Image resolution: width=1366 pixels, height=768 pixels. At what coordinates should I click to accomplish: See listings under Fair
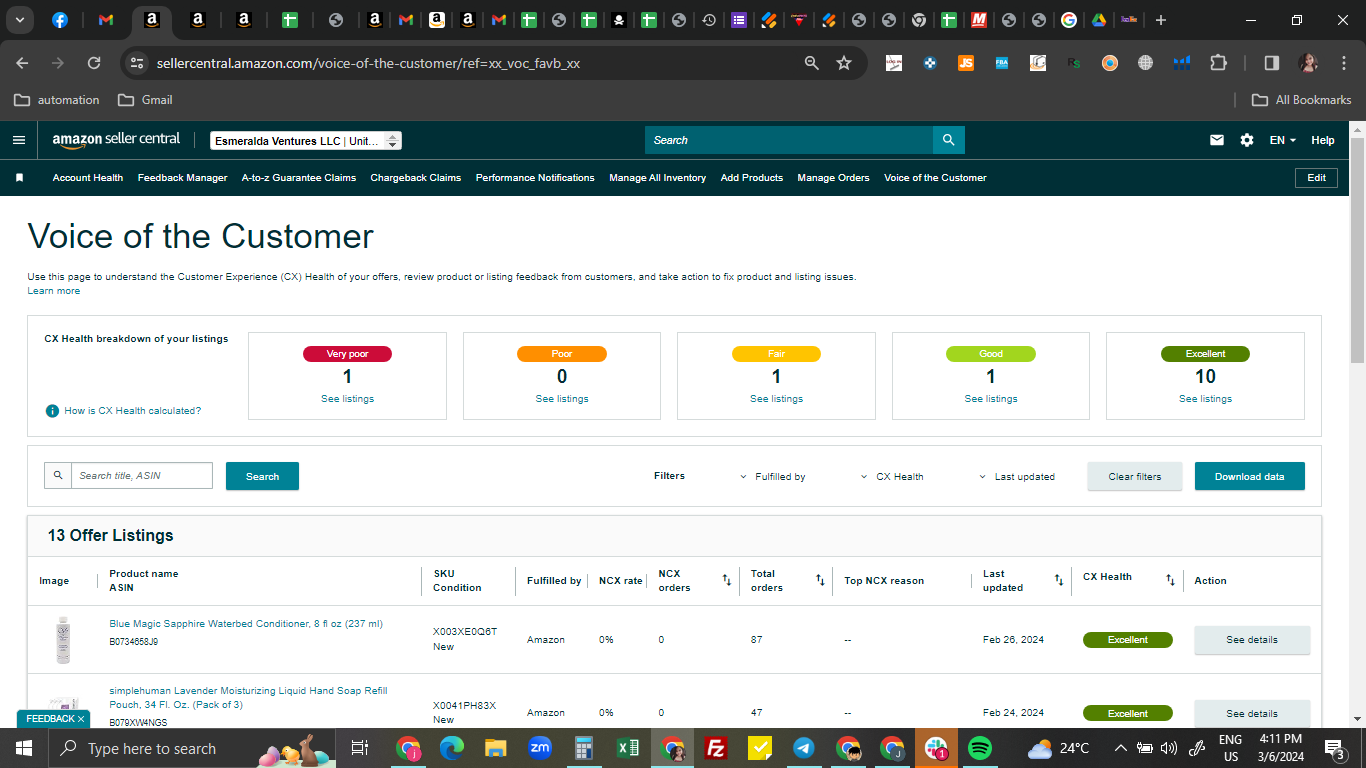(x=776, y=399)
